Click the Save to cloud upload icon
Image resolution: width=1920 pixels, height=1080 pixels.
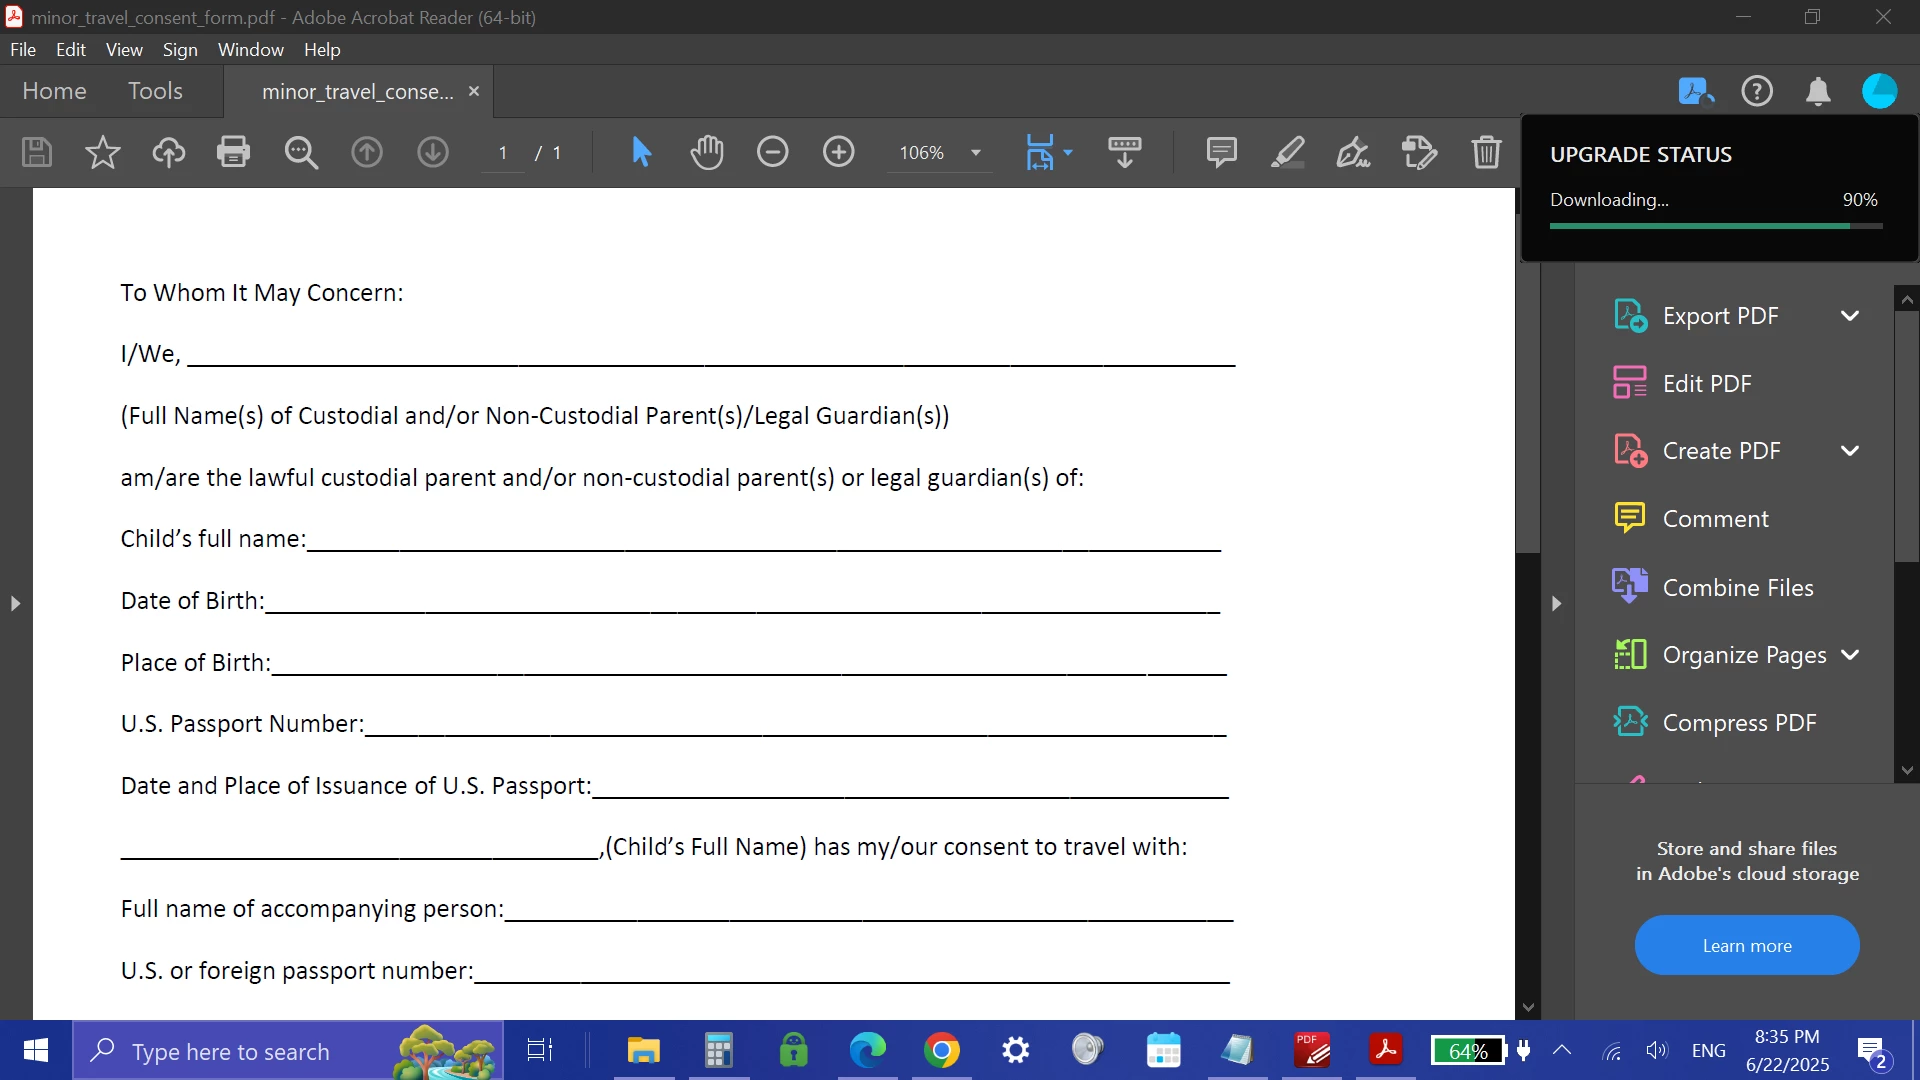click(x=168, y=152)
